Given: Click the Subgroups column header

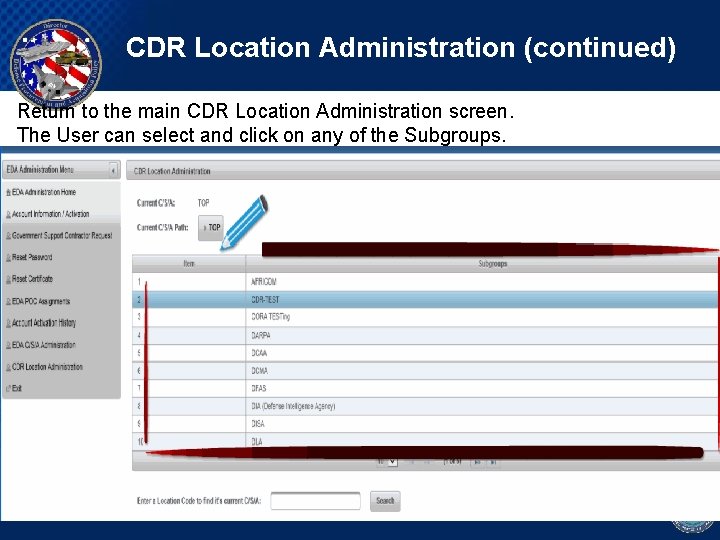Looking at the screenshot, I should tap(483, 264).
